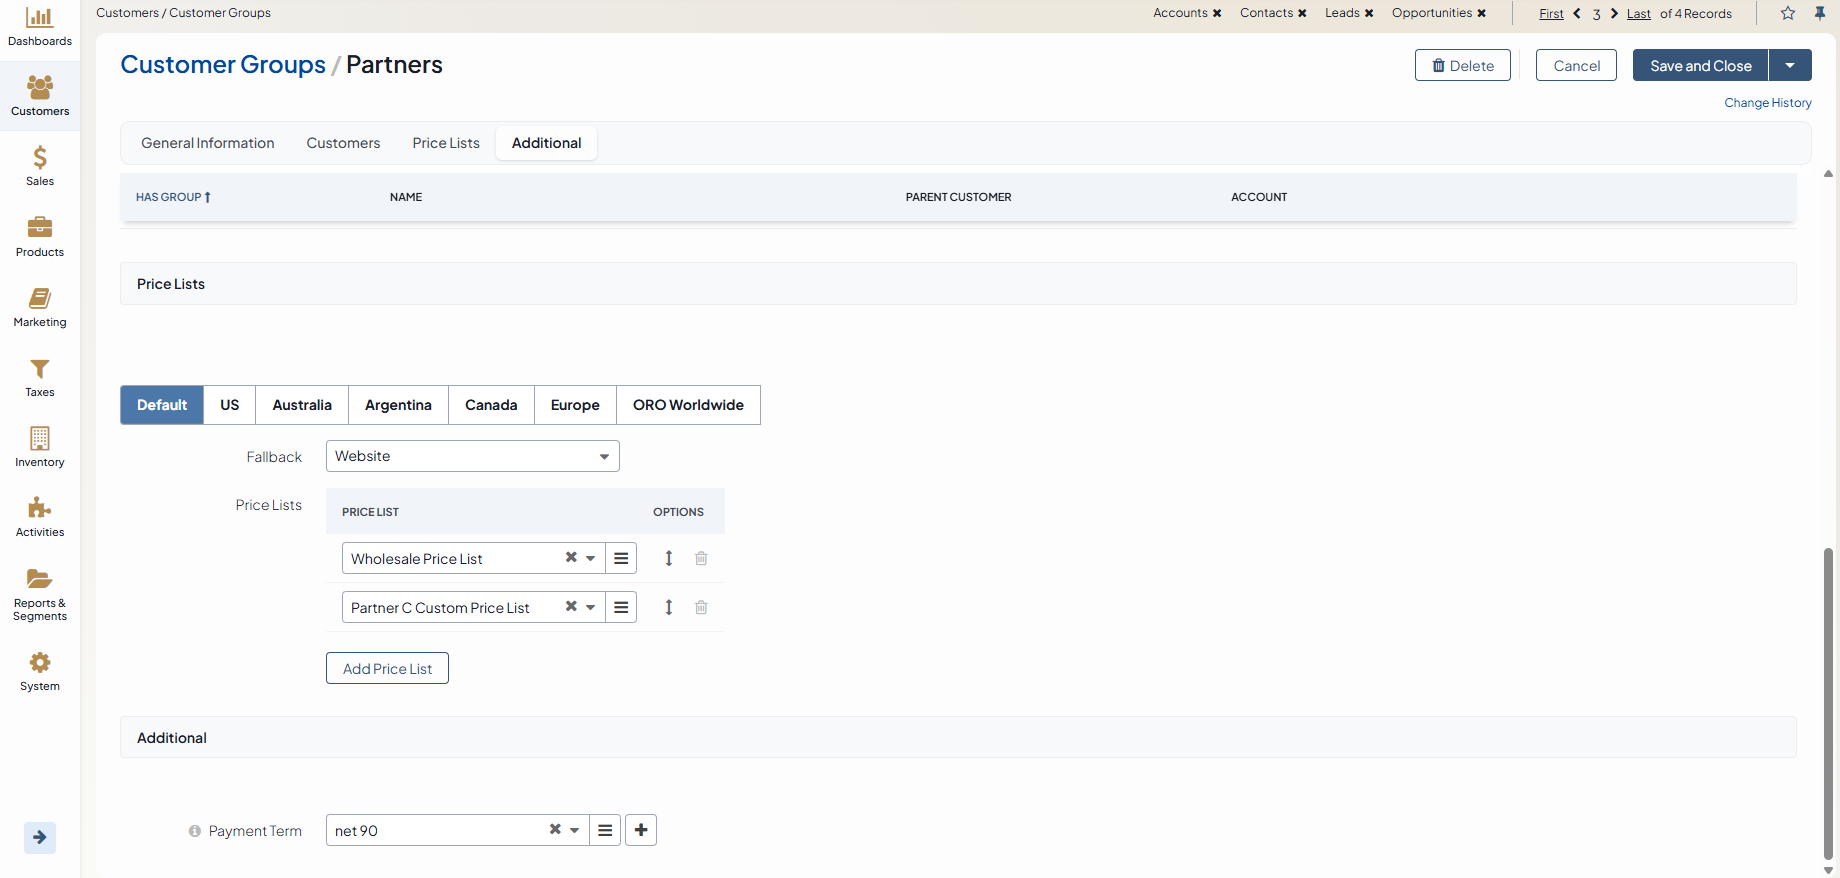1840x878 pixels.
Task: Open the Inventory sidebar icon
Action: click(40, 447)
